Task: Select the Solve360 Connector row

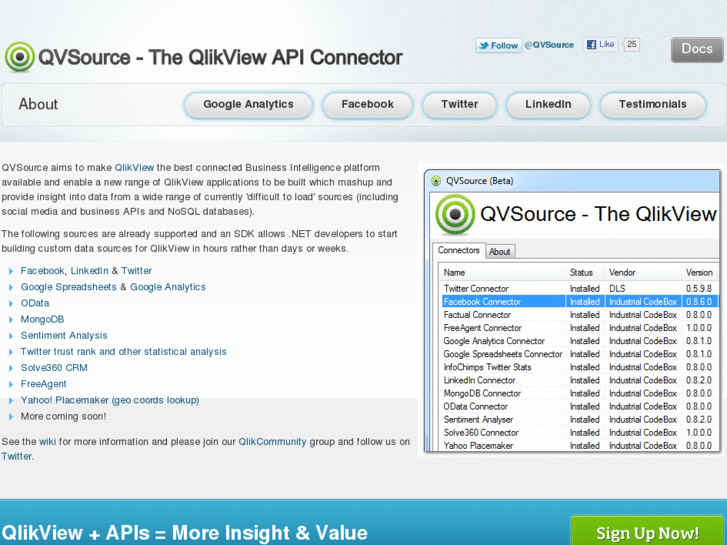Action: [x=579, y=432]
